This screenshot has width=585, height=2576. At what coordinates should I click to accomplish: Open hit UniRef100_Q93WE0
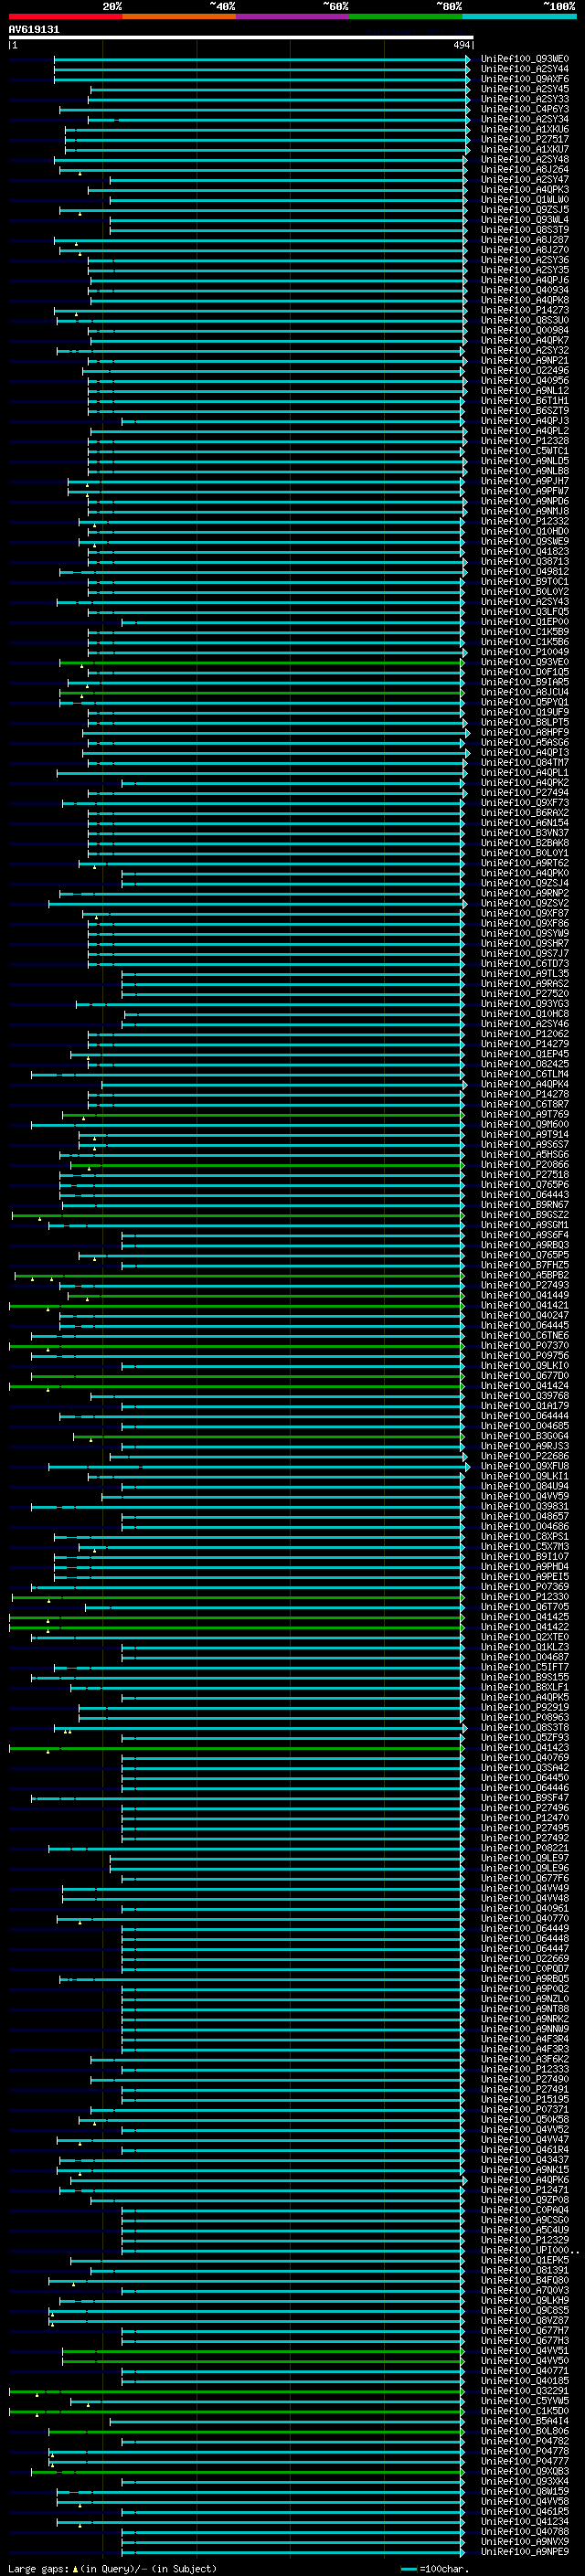point(525,59)
